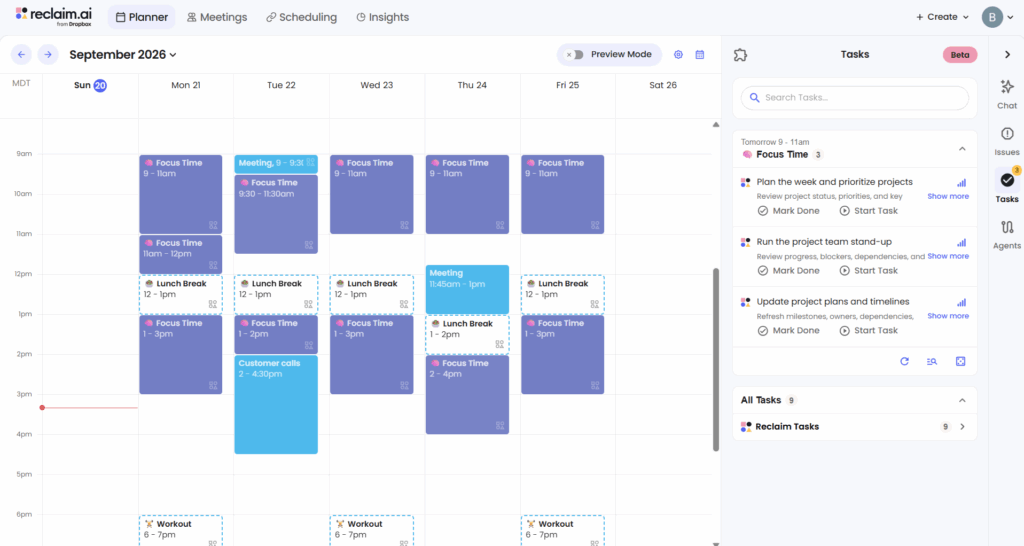Open Thursday Lunch Break 1 - 2pm event
The height and width of the screenshot is (546, 1024).
pyautogui.click(x=467, y=334)
